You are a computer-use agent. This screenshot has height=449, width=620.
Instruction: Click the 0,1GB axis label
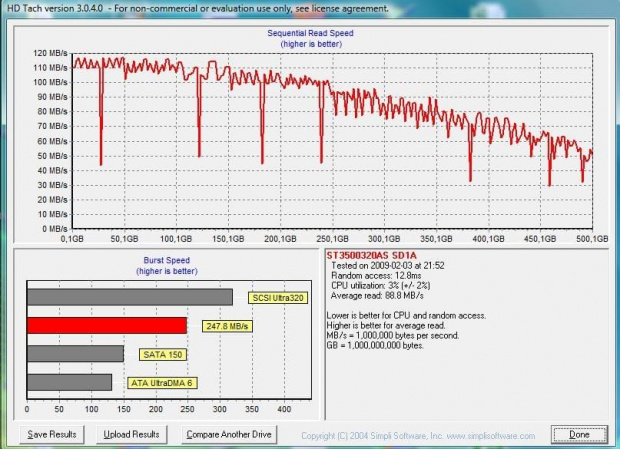(x=72, y=239)
